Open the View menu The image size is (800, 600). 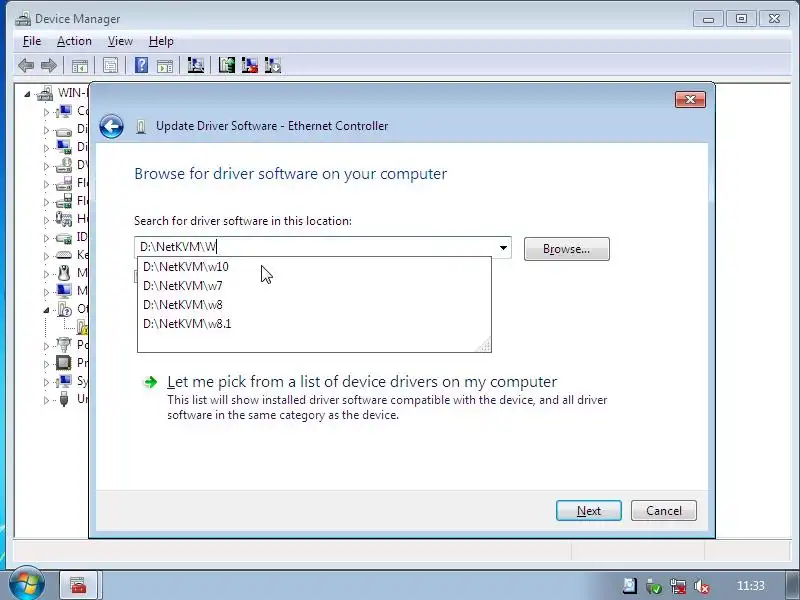click(120, 41)
